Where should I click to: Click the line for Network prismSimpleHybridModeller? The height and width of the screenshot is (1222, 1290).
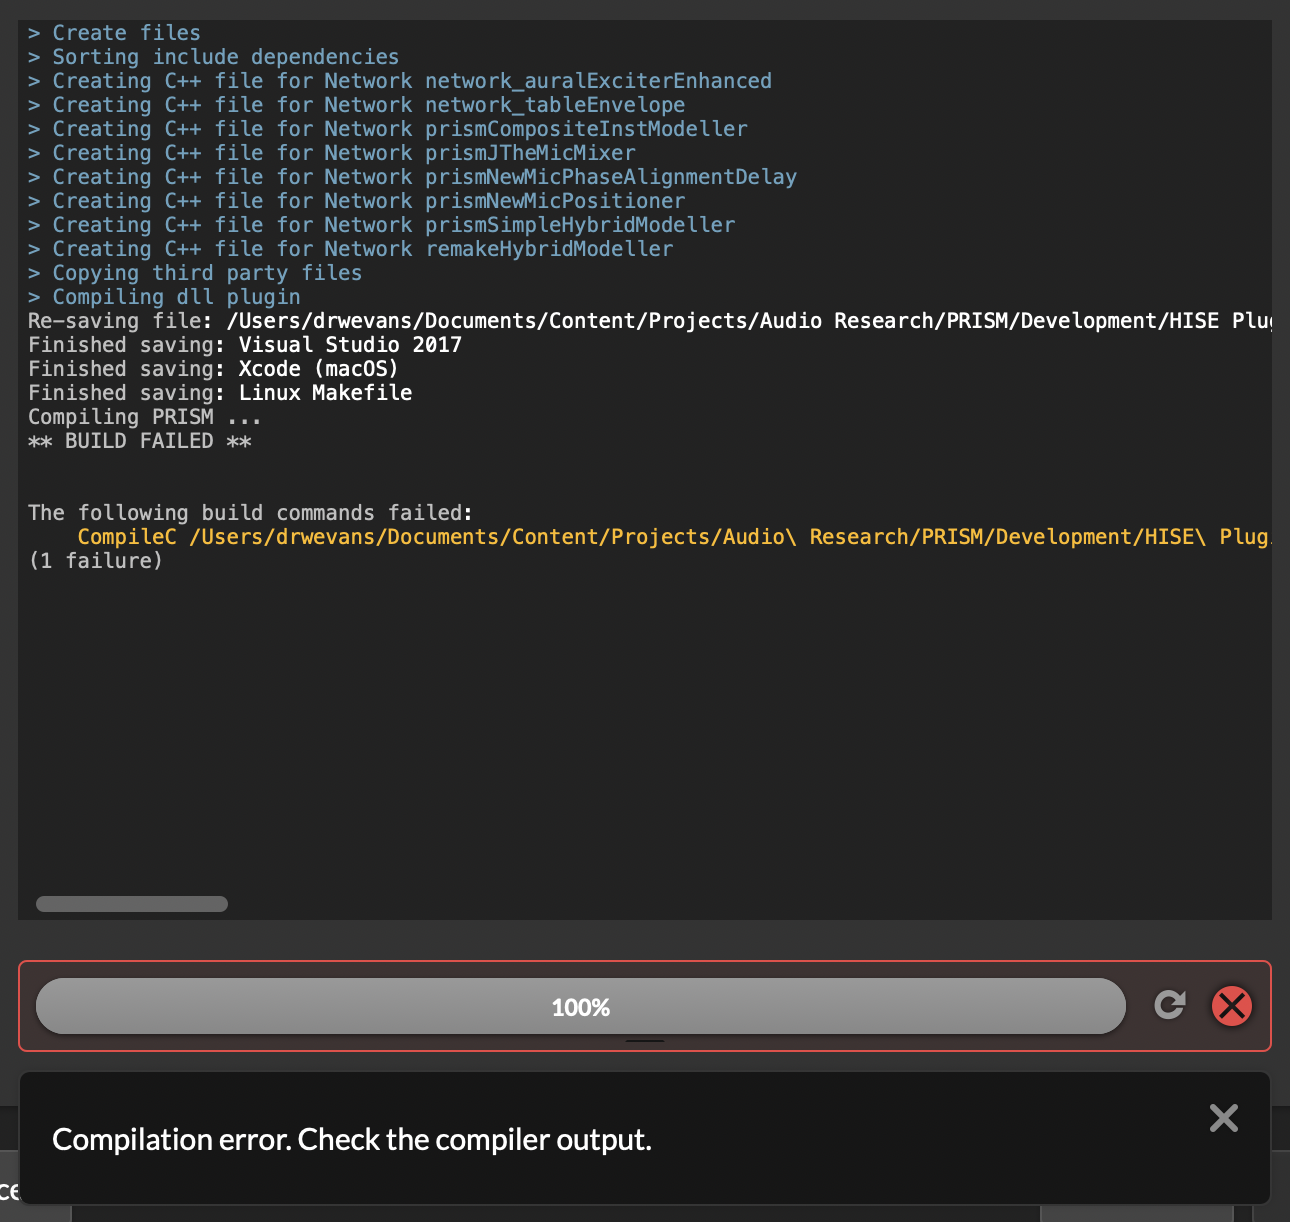[382, 225]
